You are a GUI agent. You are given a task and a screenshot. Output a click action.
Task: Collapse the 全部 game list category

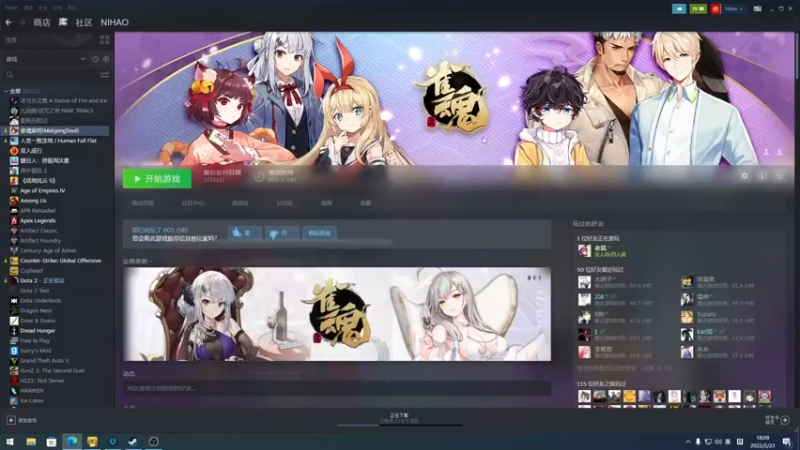(6, 91)
